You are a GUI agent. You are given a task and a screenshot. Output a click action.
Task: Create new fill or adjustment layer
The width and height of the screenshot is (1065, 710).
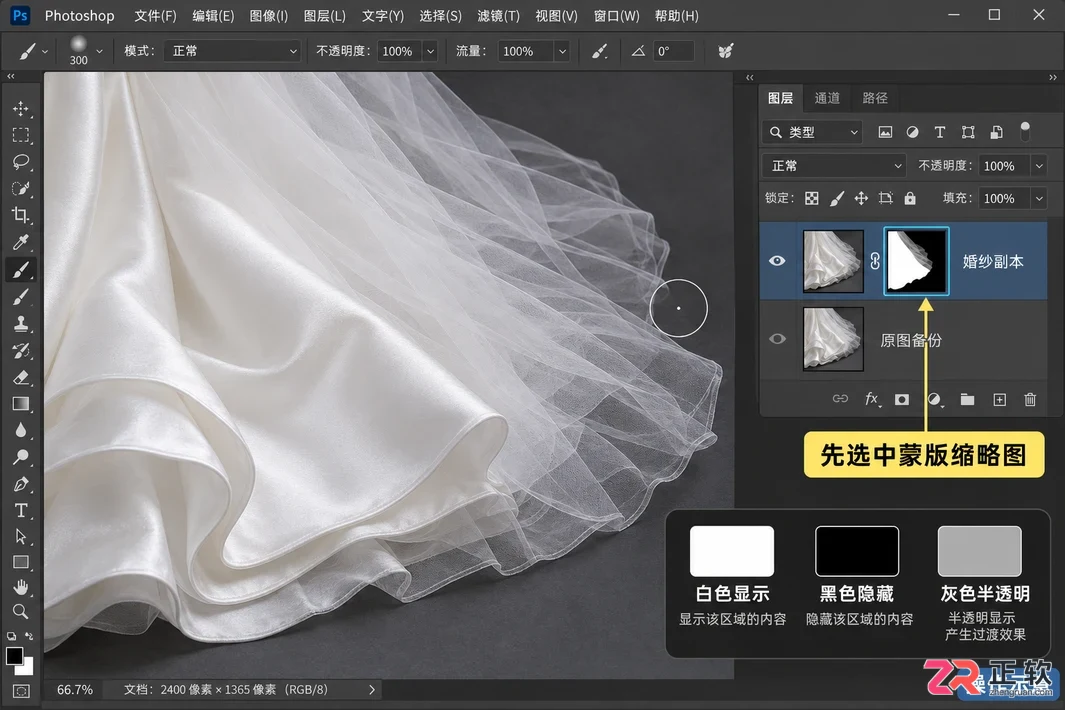(x=935, y=400)
